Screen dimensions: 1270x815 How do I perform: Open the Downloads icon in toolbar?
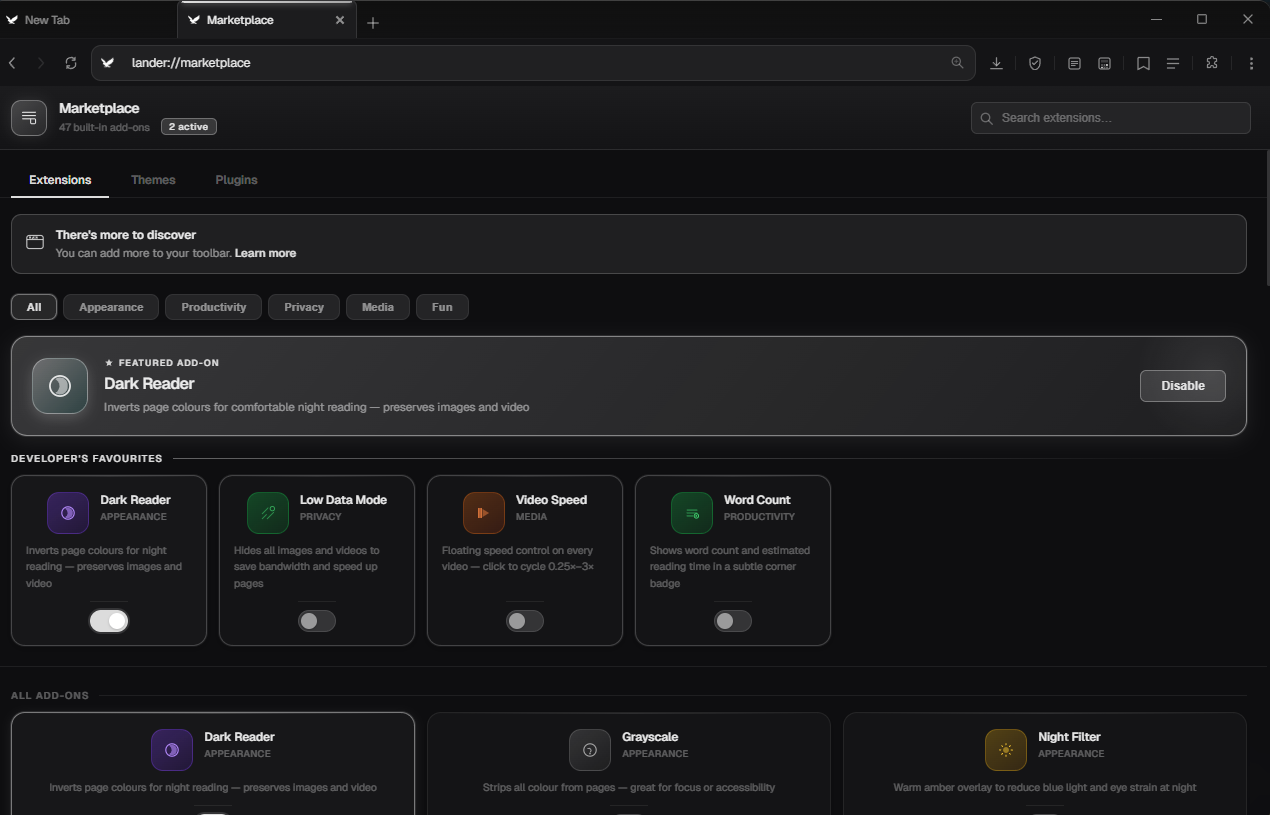(996, 62)
